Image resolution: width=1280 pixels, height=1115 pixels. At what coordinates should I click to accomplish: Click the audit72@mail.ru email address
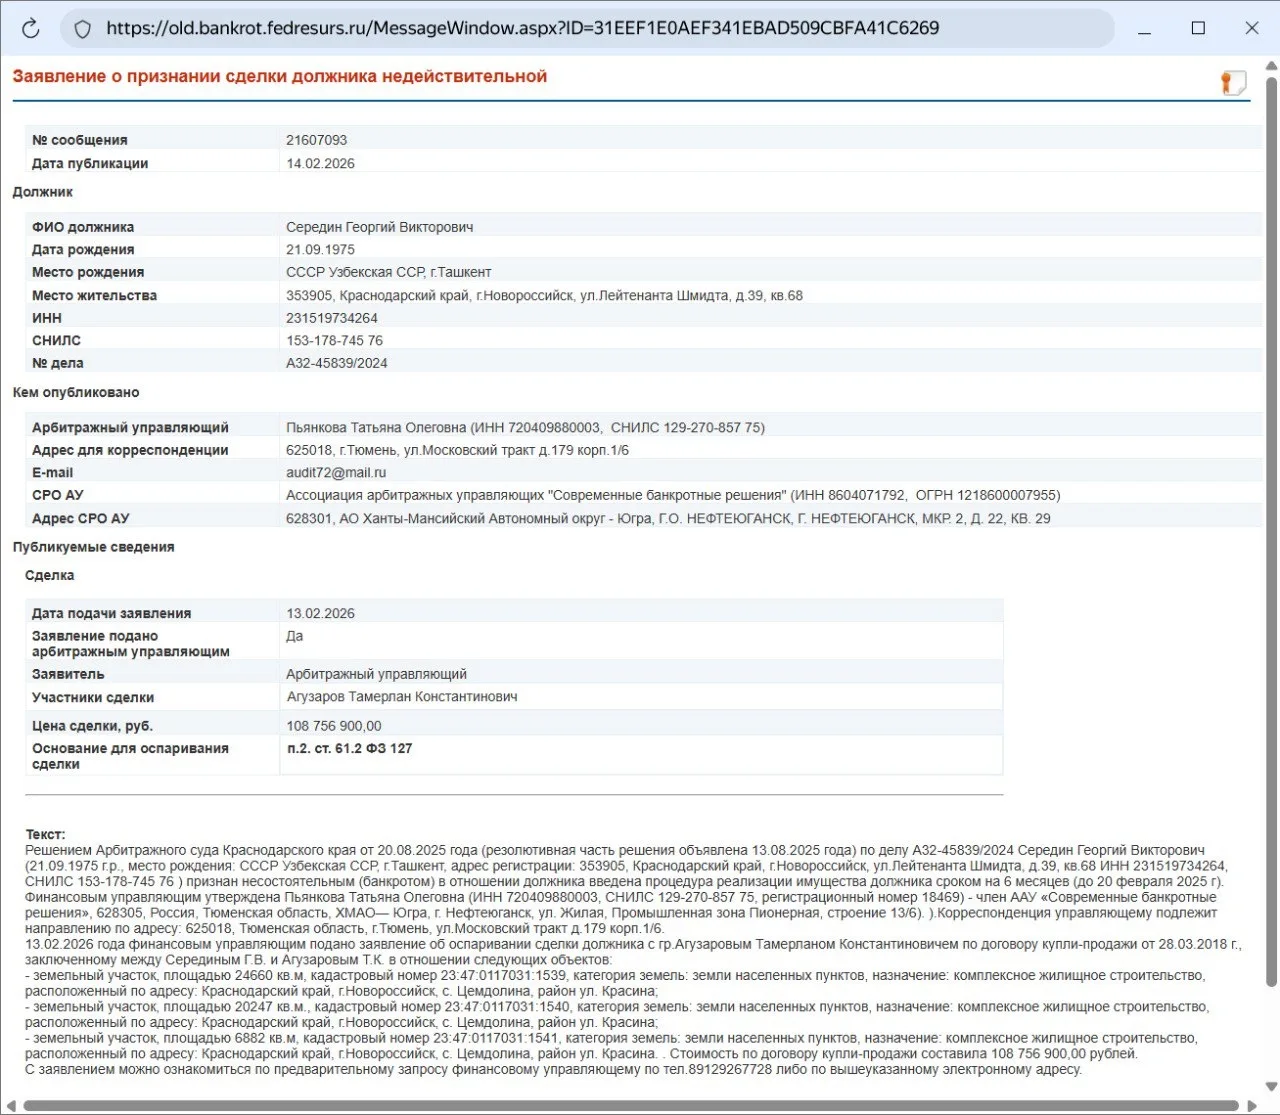[x=336, y=472]
